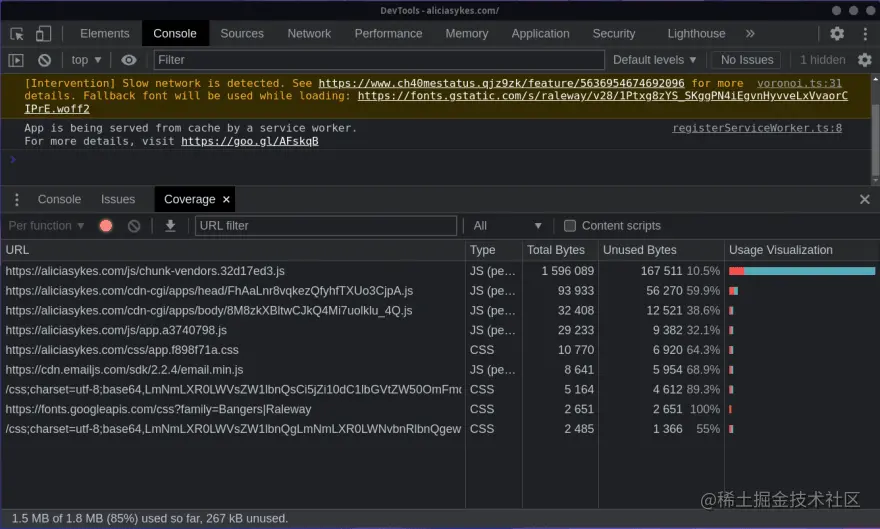Image resolution: width=880 pixels, height=529 pixels.
Task: Open the top JavaScript context dropdown
Action: click(86, 60)
